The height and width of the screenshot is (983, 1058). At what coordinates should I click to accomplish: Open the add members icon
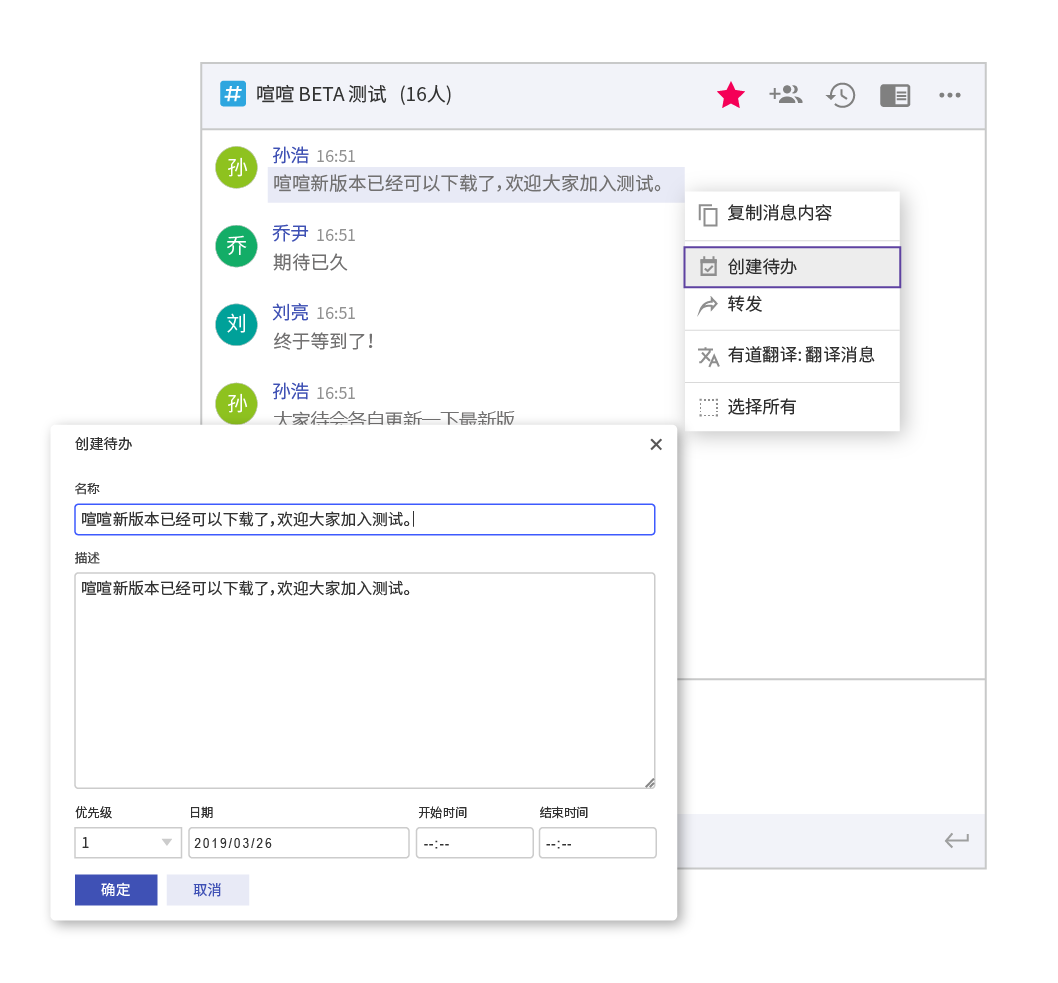click(785, 94)
